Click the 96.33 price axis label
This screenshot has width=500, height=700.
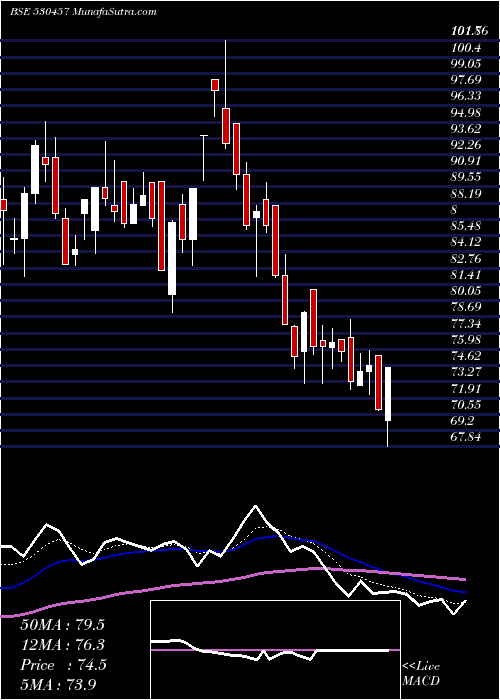(x=466, y=96)
